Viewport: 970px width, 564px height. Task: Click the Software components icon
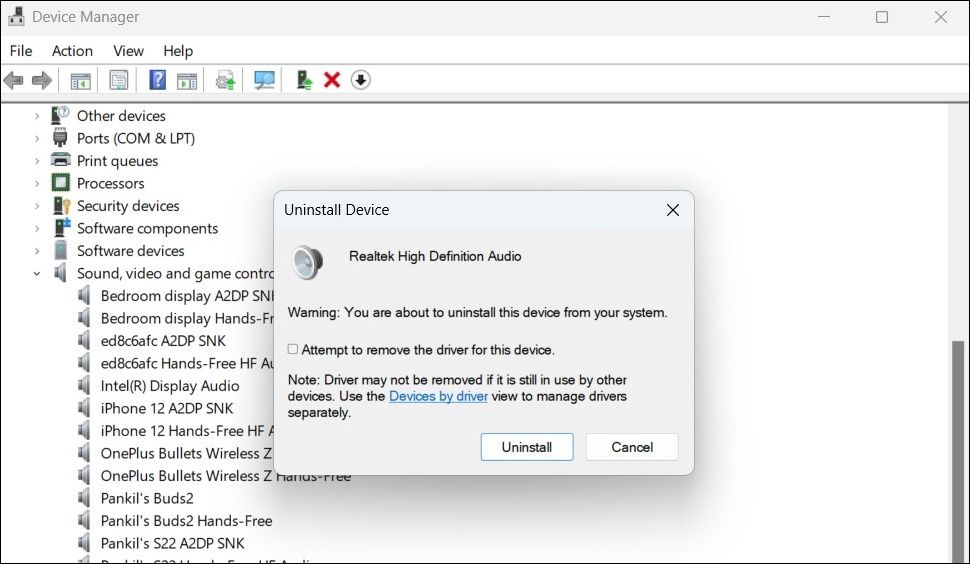62,228
